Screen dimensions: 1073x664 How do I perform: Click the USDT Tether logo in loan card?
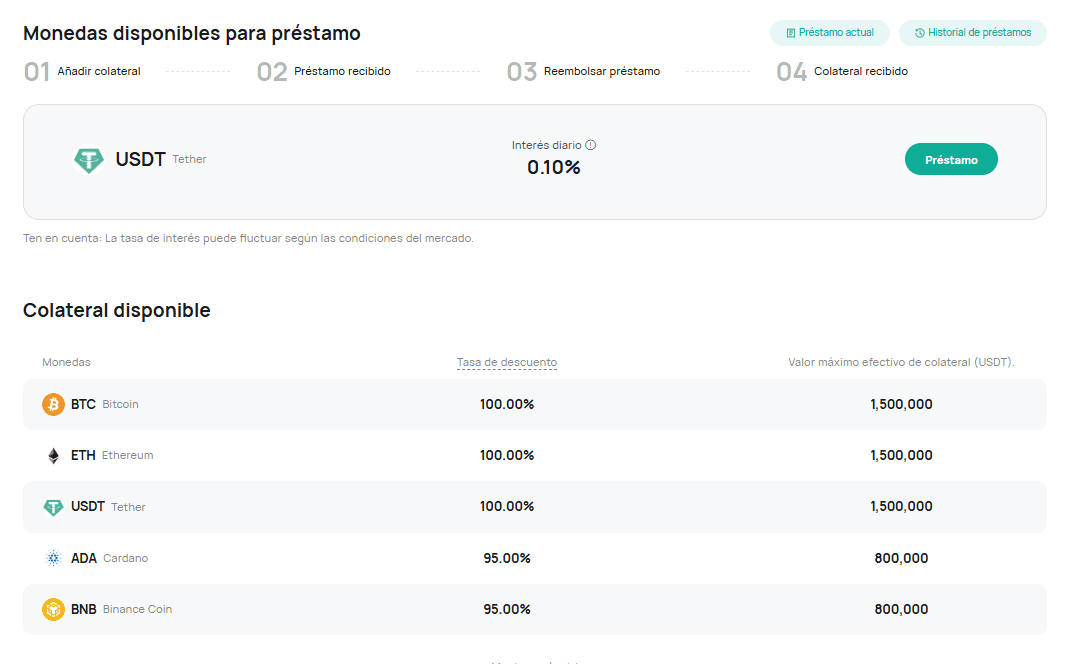[89, 159]
